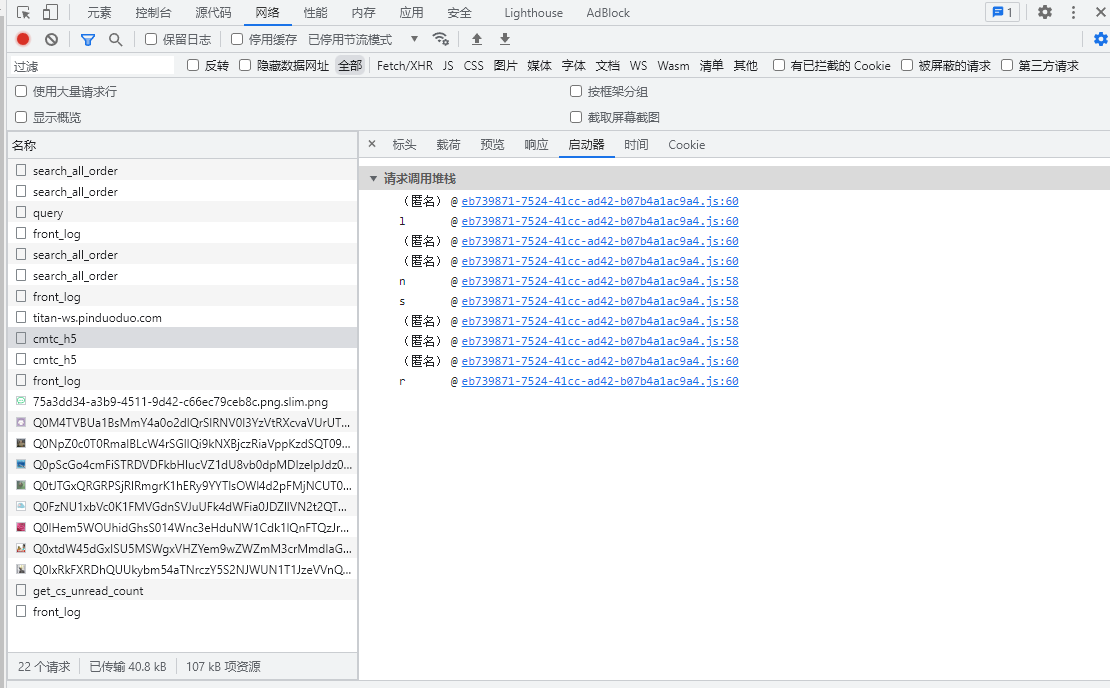Click thumbnail icon of Q0tJTGxQRG request
1110x688 pixels.
point(21,486)
